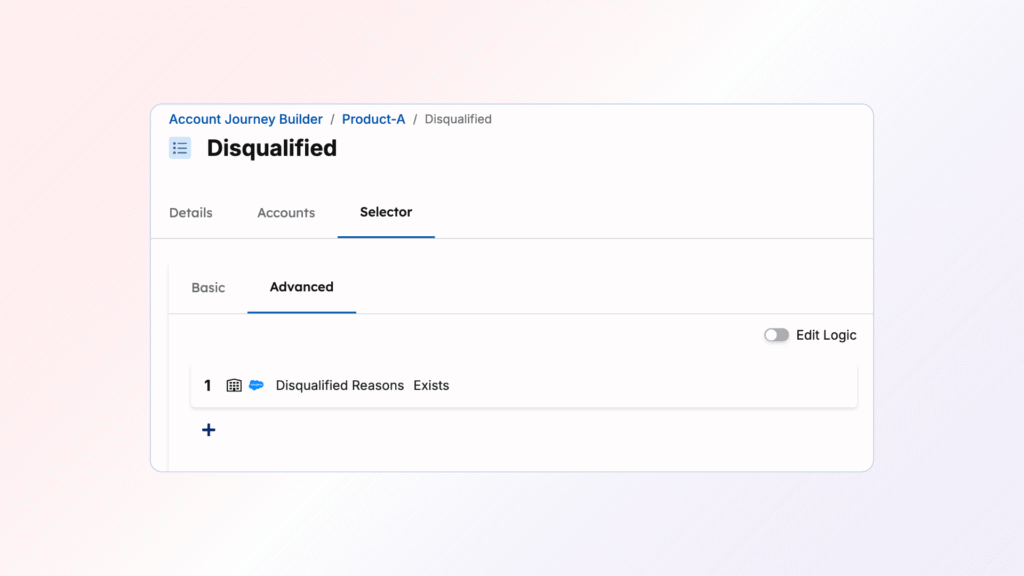
Task: Open the Product-A breadcrumb link
Action: [373, 119]
